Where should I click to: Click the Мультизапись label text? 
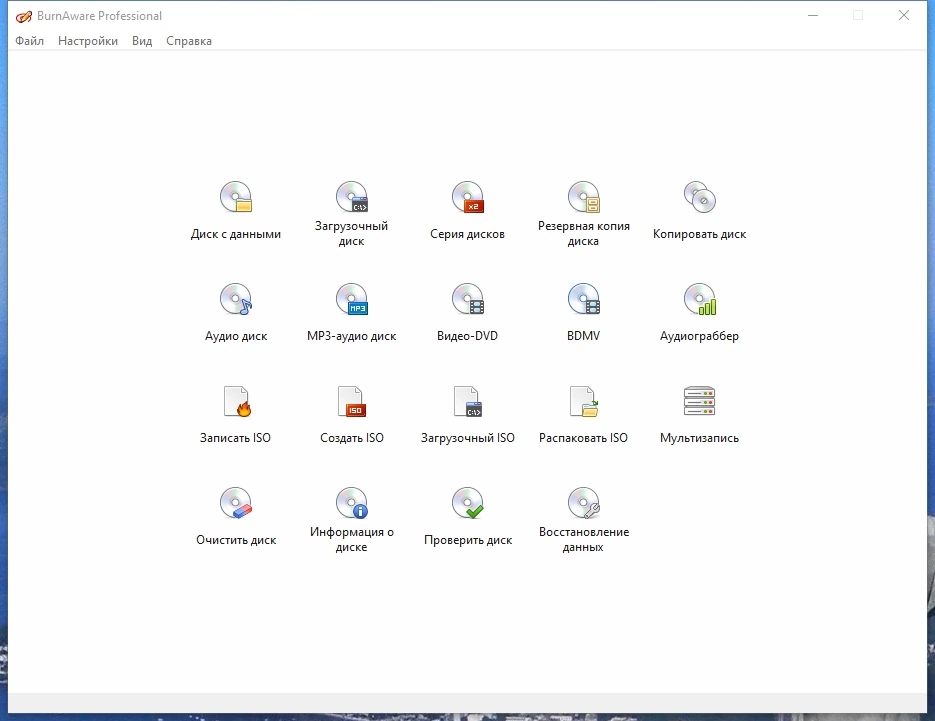(x=699, y=438)
